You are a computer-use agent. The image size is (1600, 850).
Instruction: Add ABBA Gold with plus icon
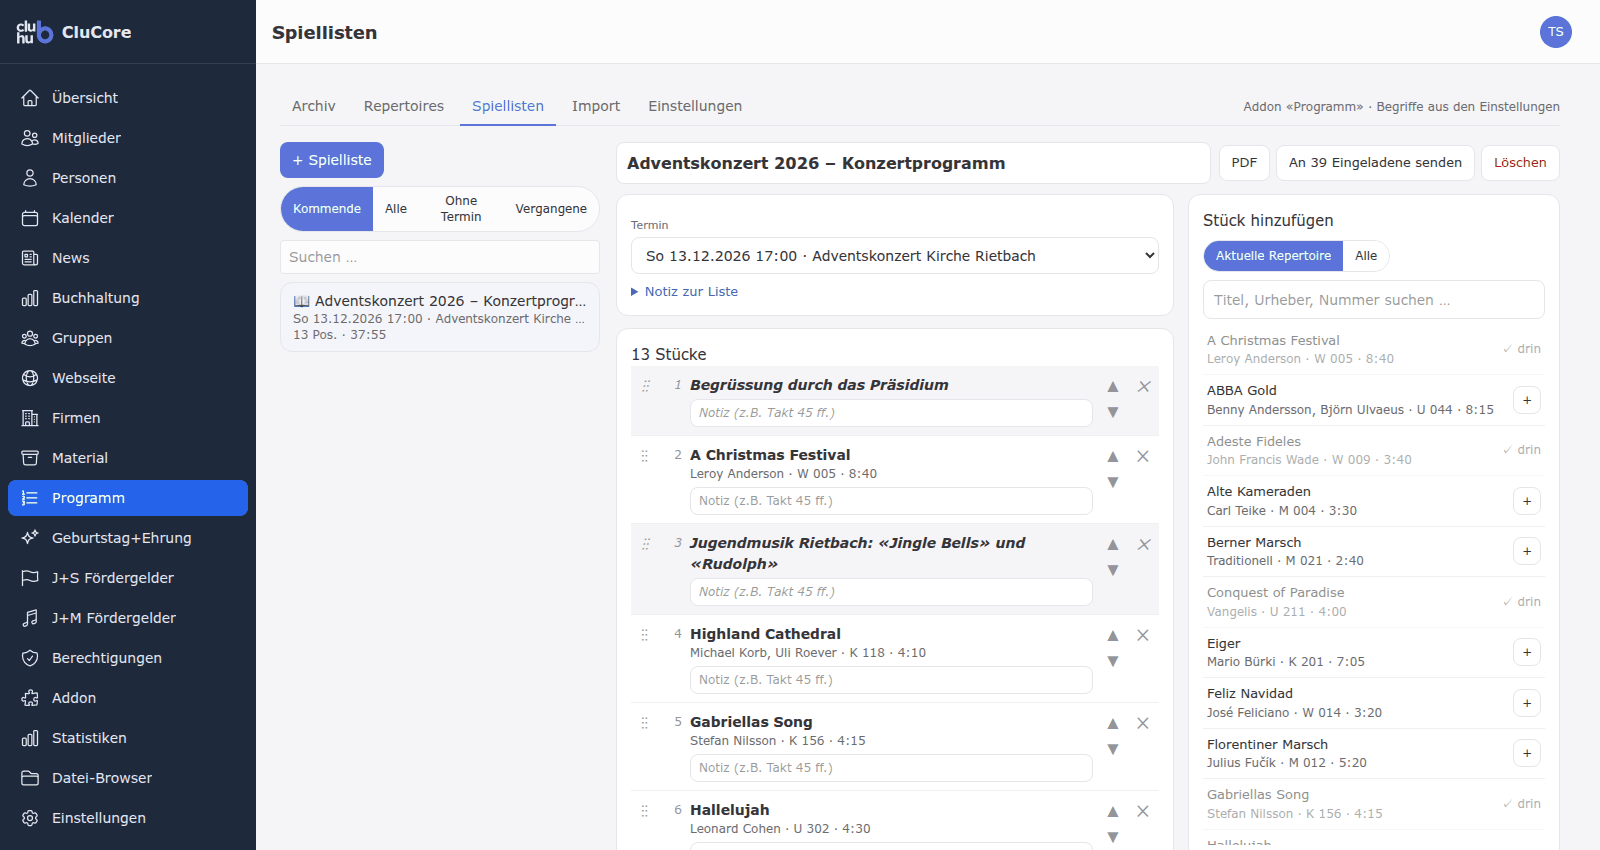pos(1527,400)
